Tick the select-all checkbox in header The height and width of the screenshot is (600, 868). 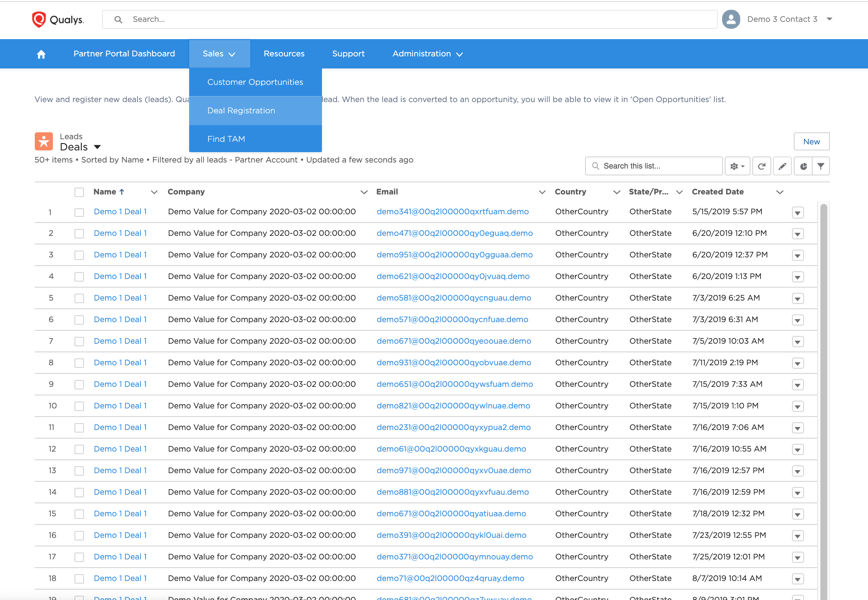(x=79, y=192)
